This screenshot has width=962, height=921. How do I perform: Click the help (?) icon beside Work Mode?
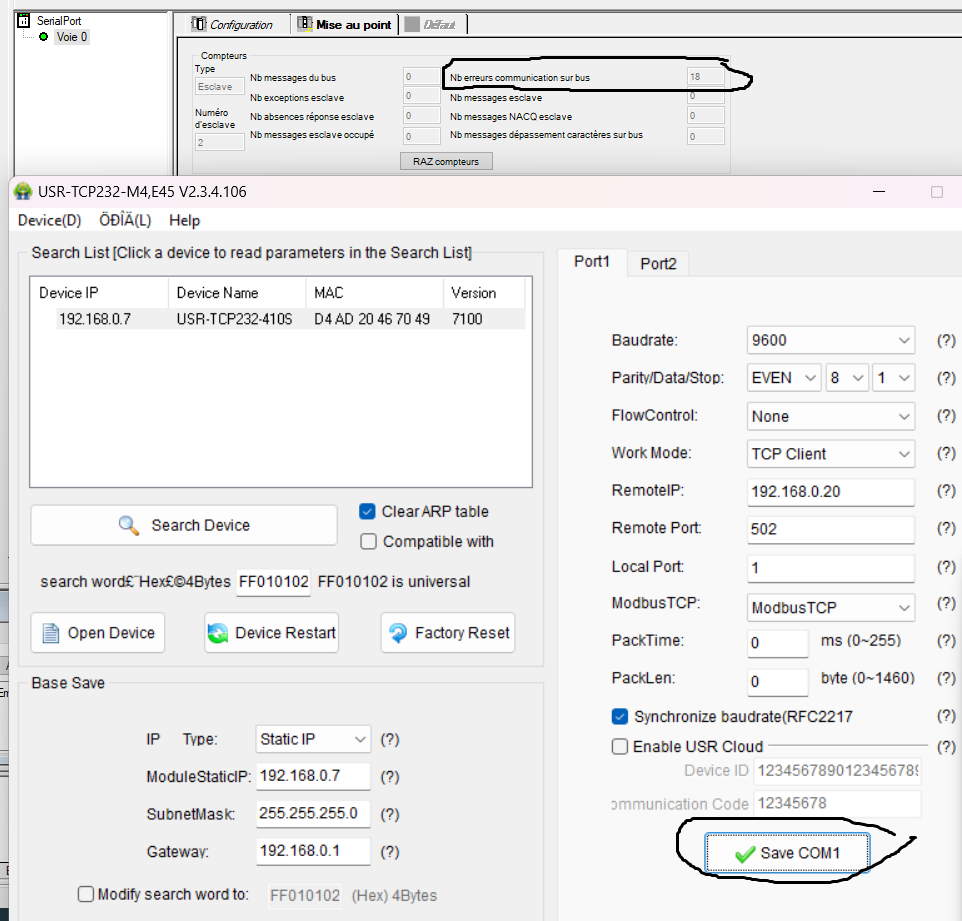coord(945,454)
